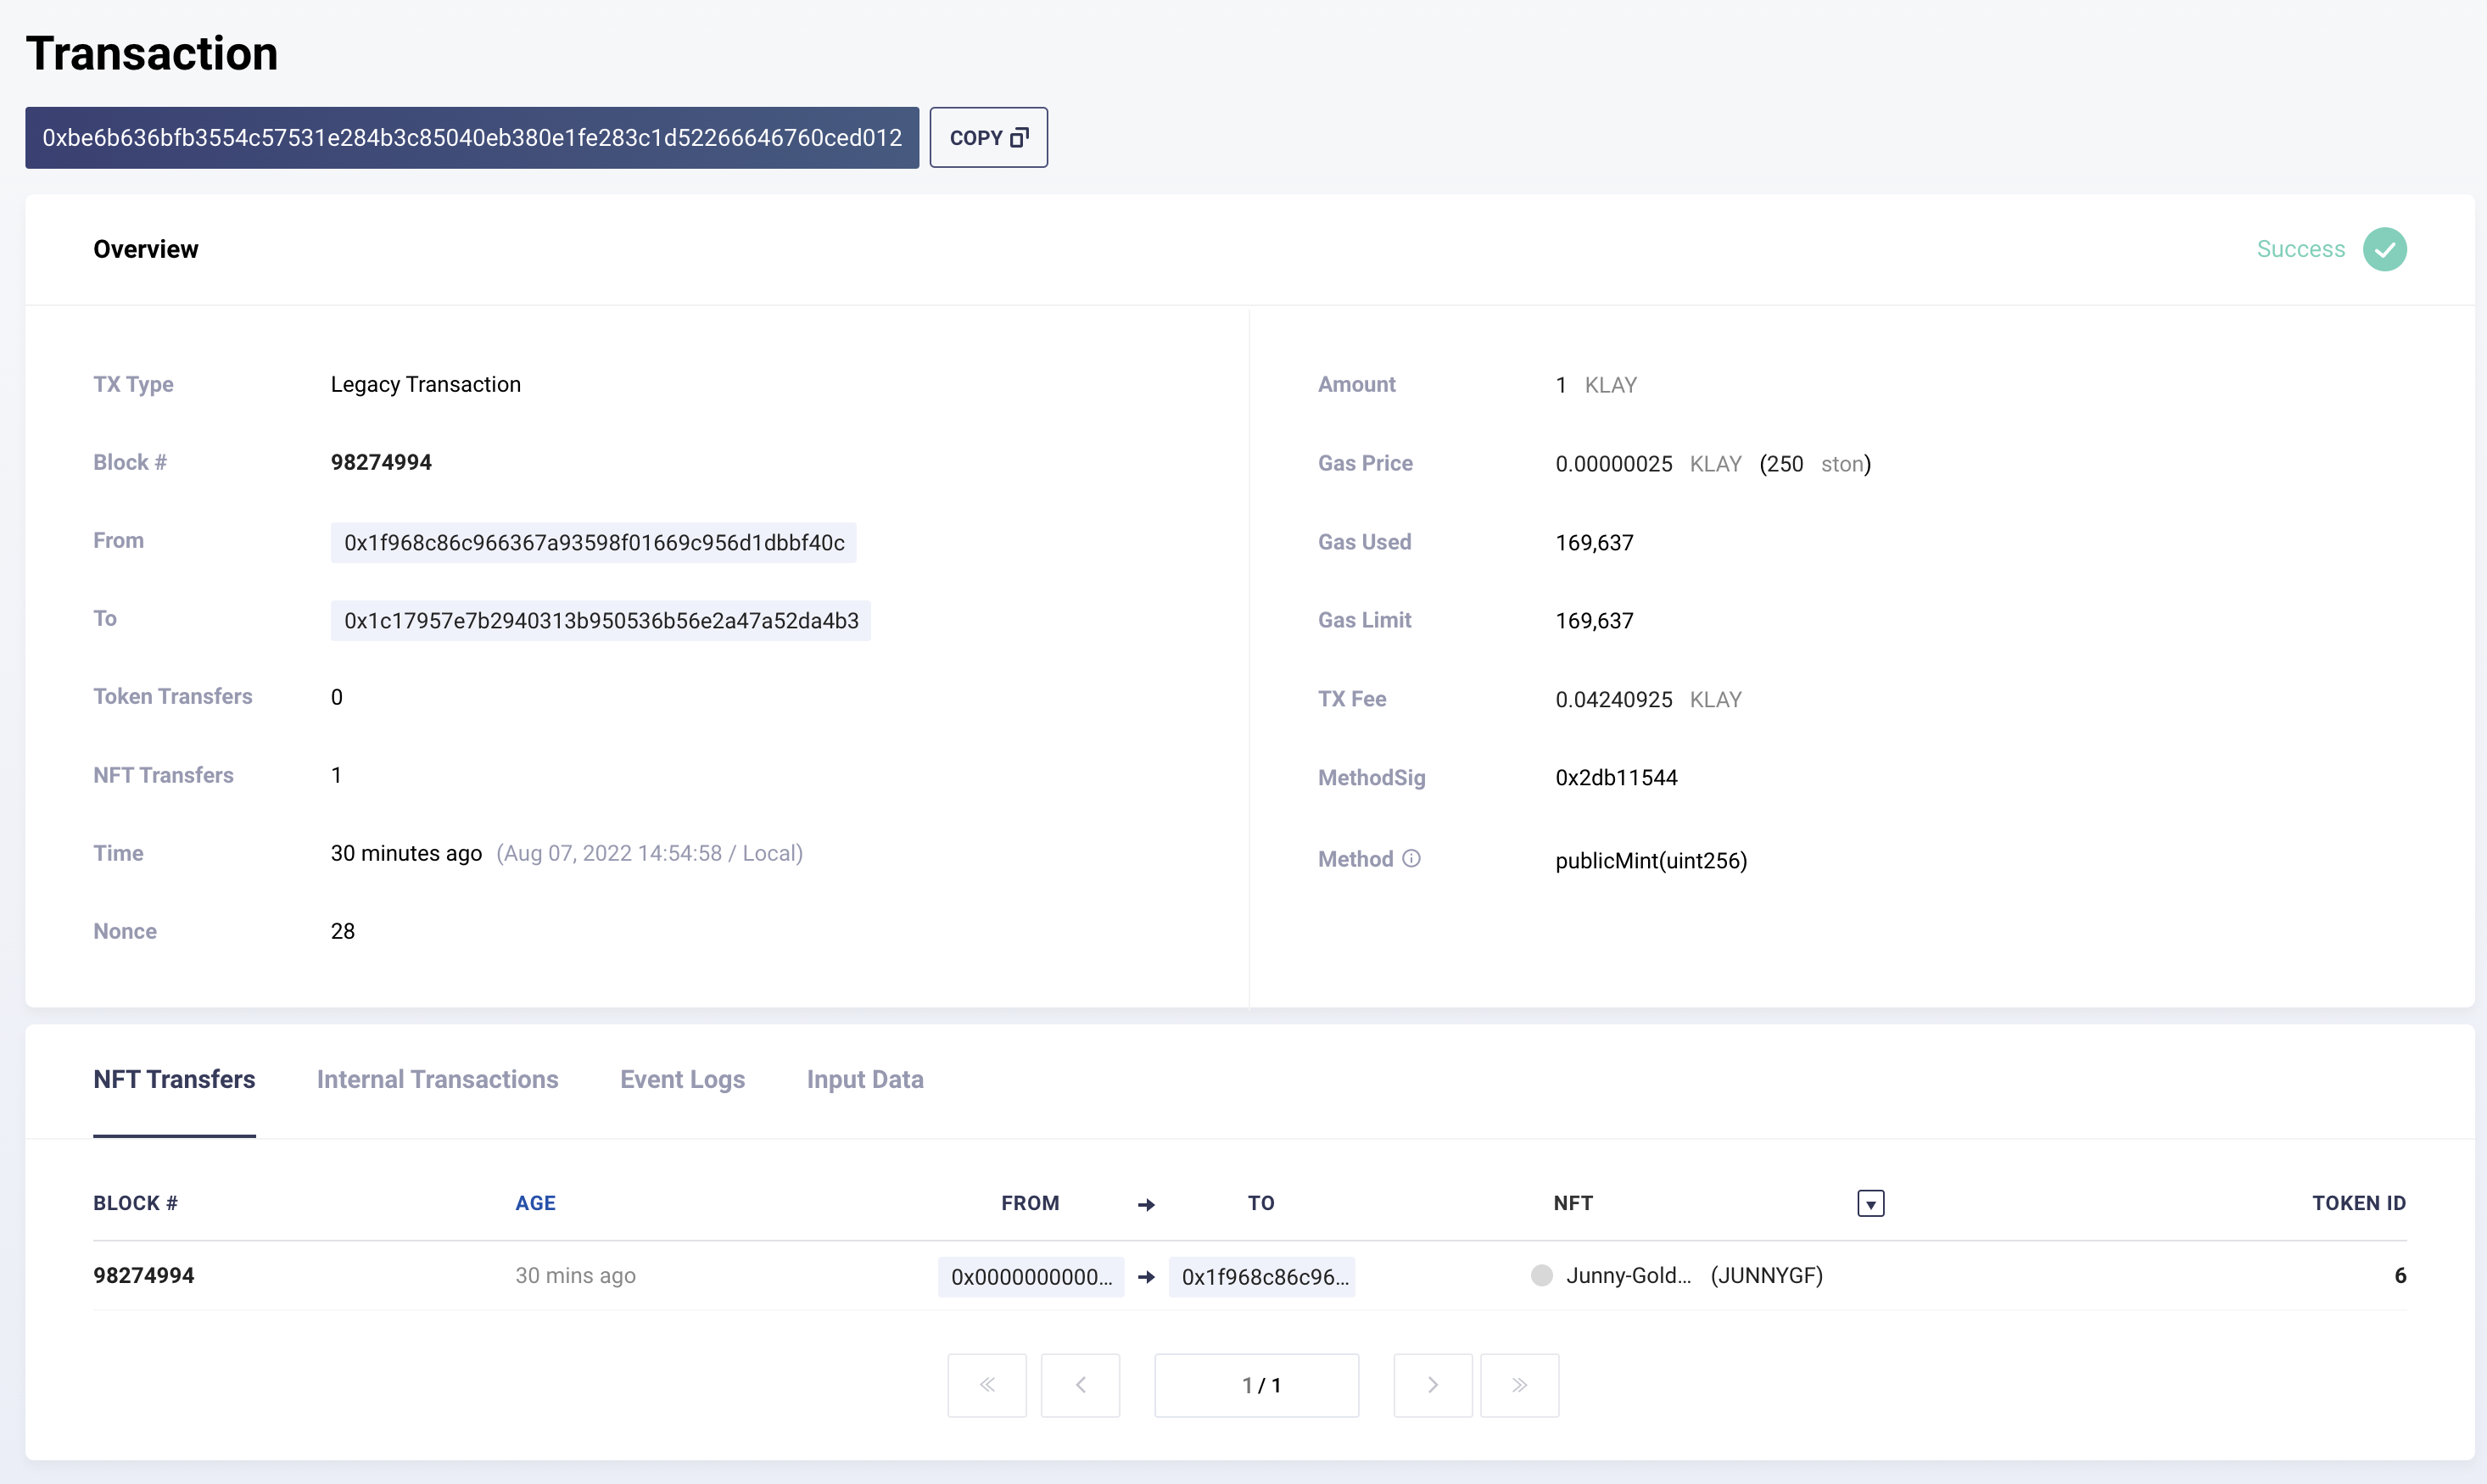Screen dimensions: 2487x1484
Task: Click the Method info circle icon
Action: (1411, 859)
